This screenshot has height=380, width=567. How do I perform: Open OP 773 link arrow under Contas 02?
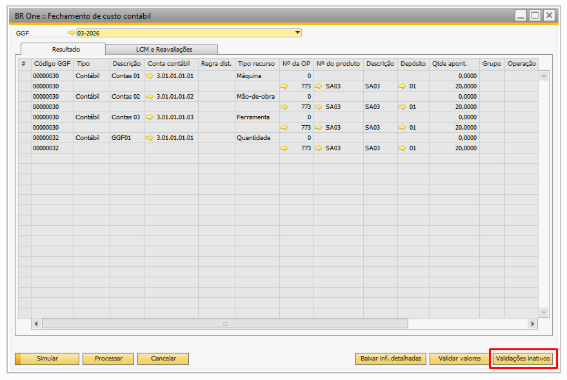coord(284,107)
